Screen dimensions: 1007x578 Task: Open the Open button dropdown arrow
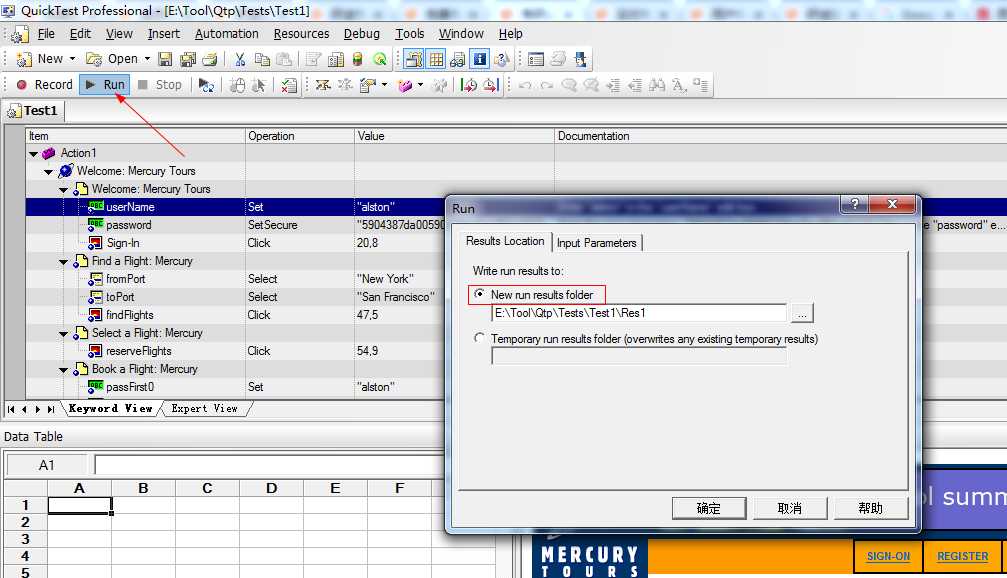[147, 59]
